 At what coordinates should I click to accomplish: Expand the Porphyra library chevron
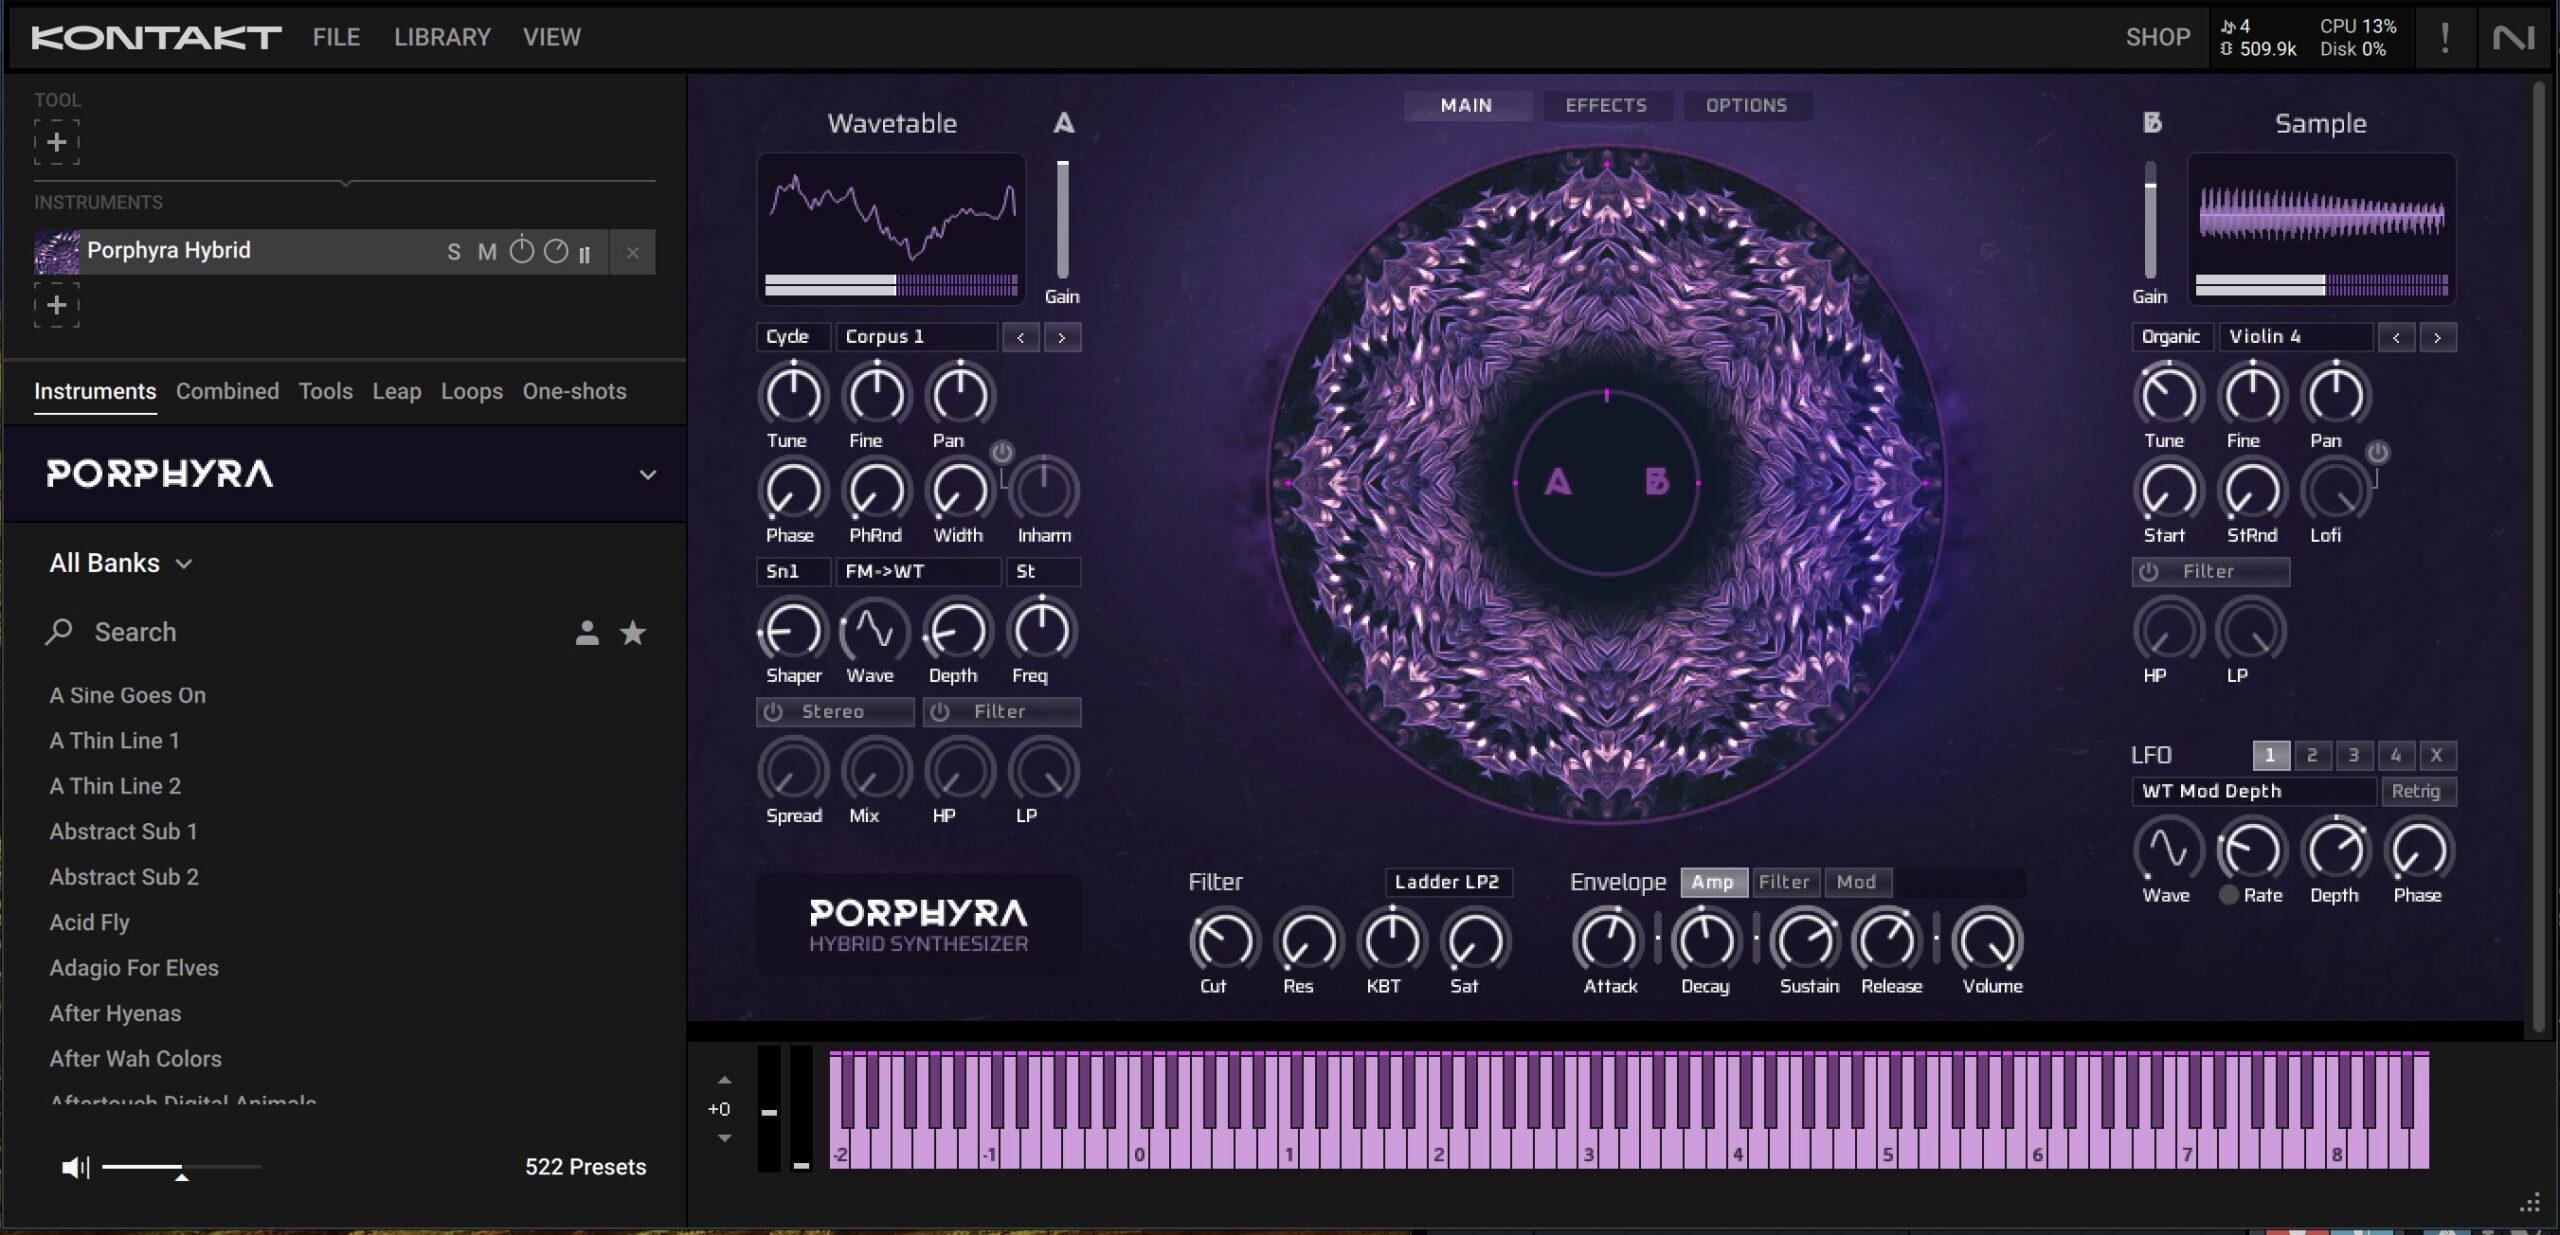tap(648, 474)
